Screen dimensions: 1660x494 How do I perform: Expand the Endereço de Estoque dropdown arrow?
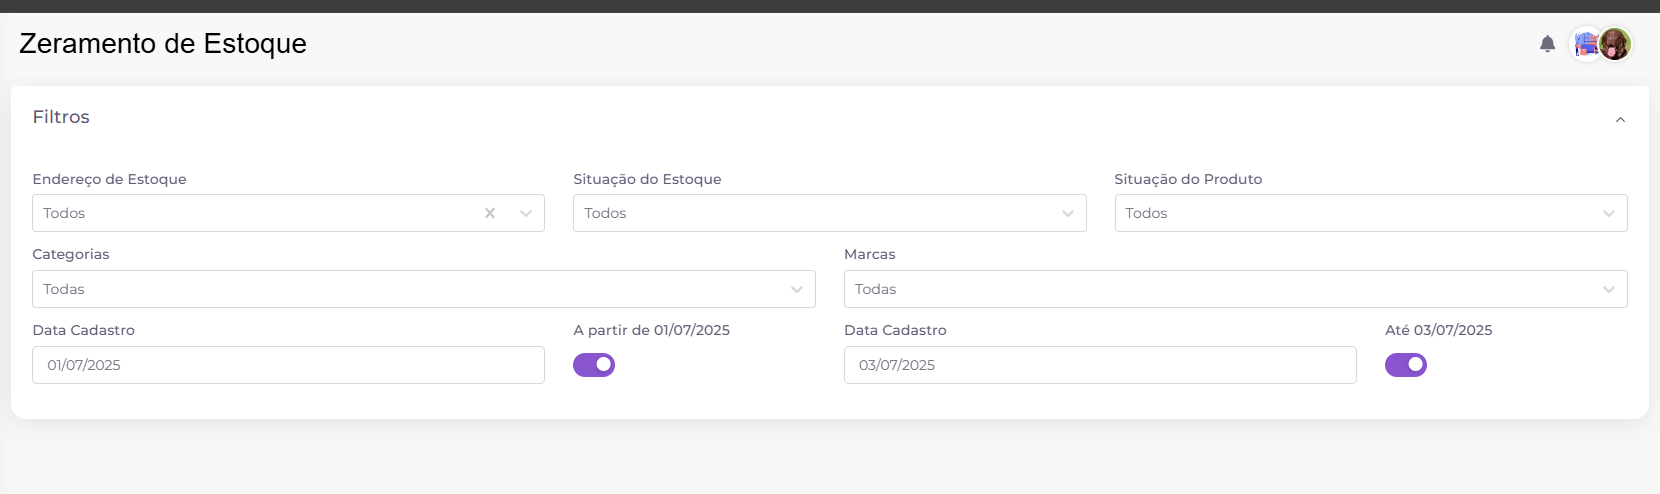coord(526,213)
